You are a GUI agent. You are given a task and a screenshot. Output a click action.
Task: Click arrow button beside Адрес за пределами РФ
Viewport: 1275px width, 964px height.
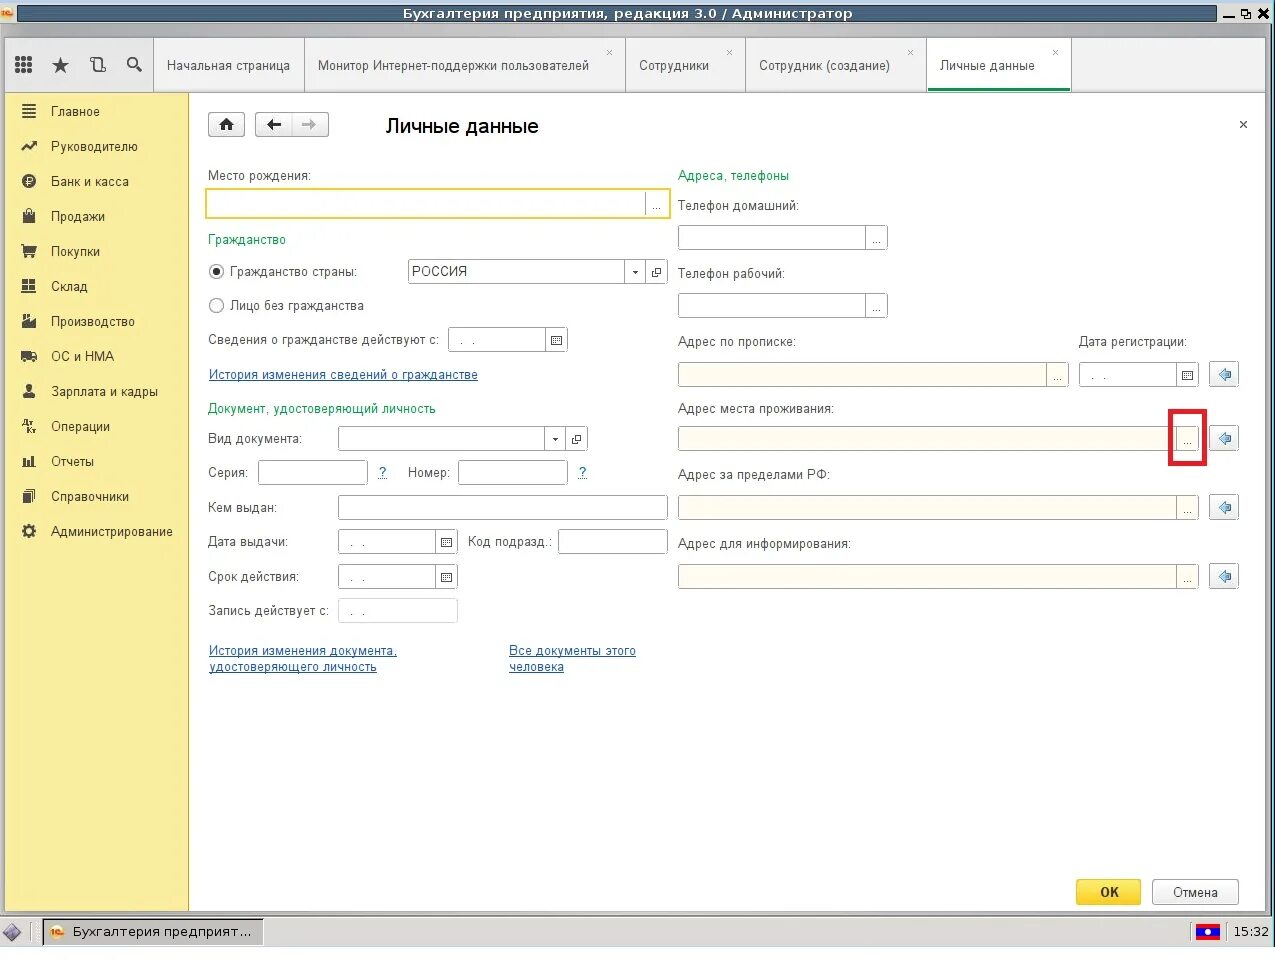click(1224, 507)
